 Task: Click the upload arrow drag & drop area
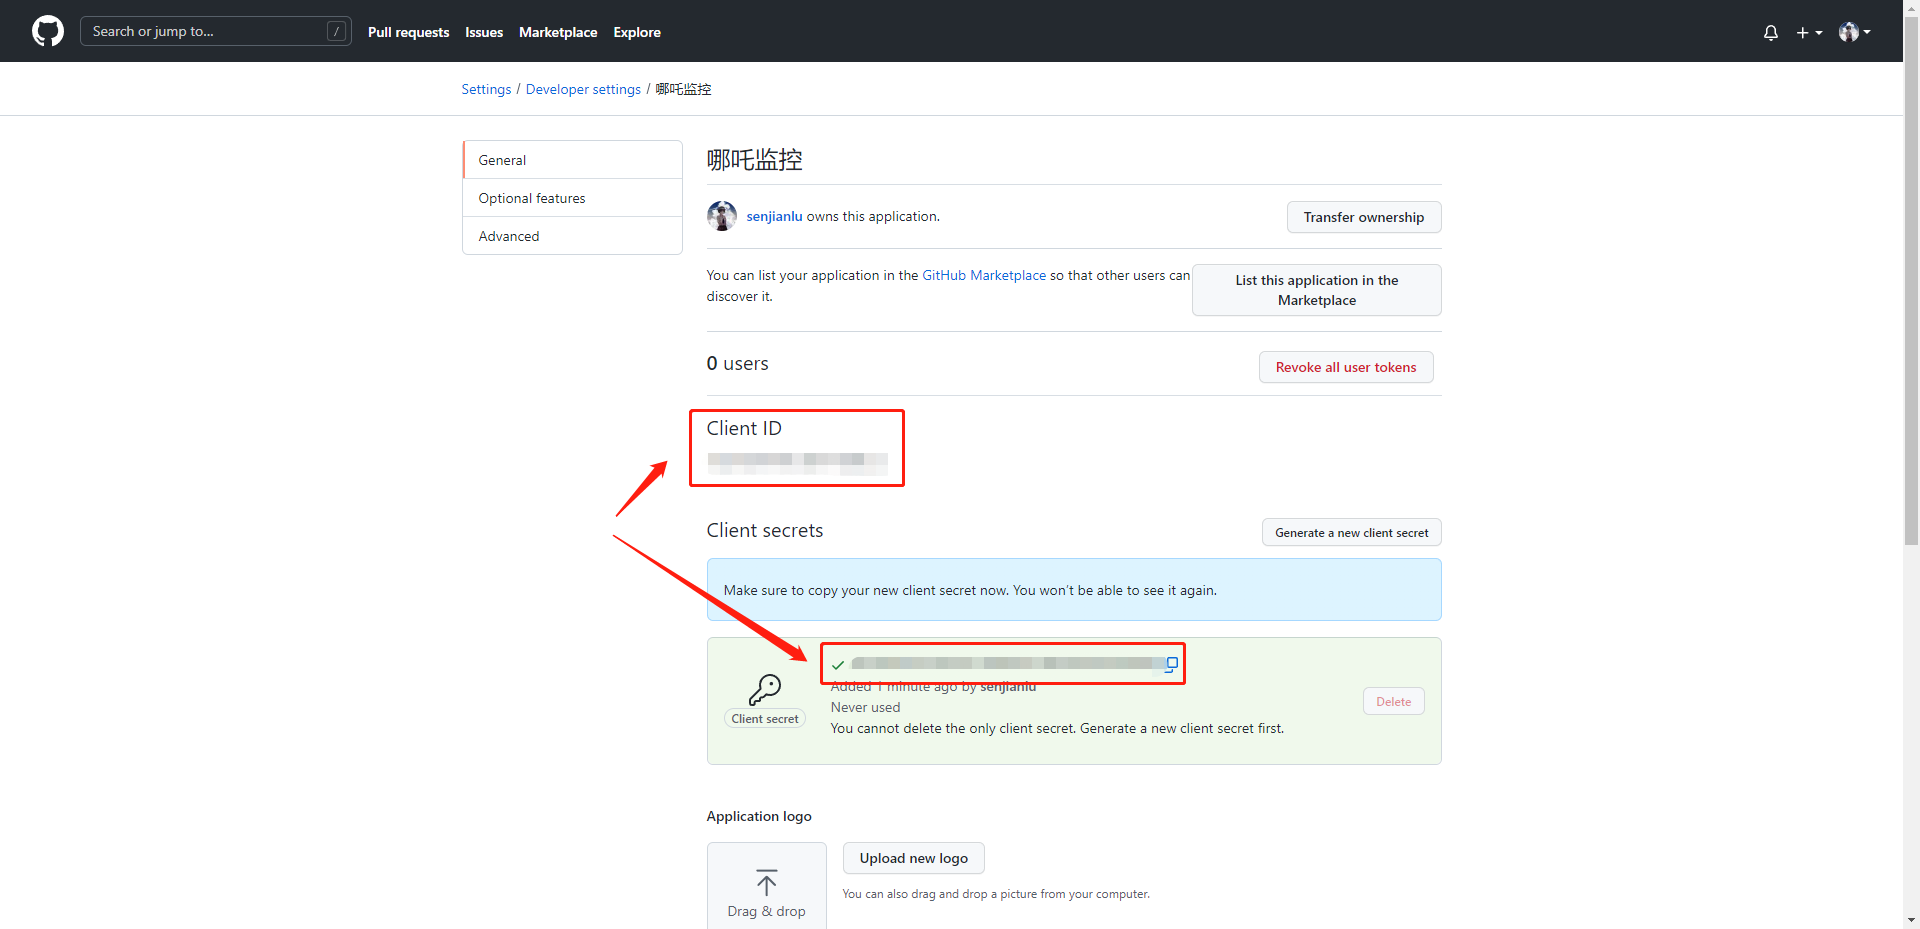(767, 886)
